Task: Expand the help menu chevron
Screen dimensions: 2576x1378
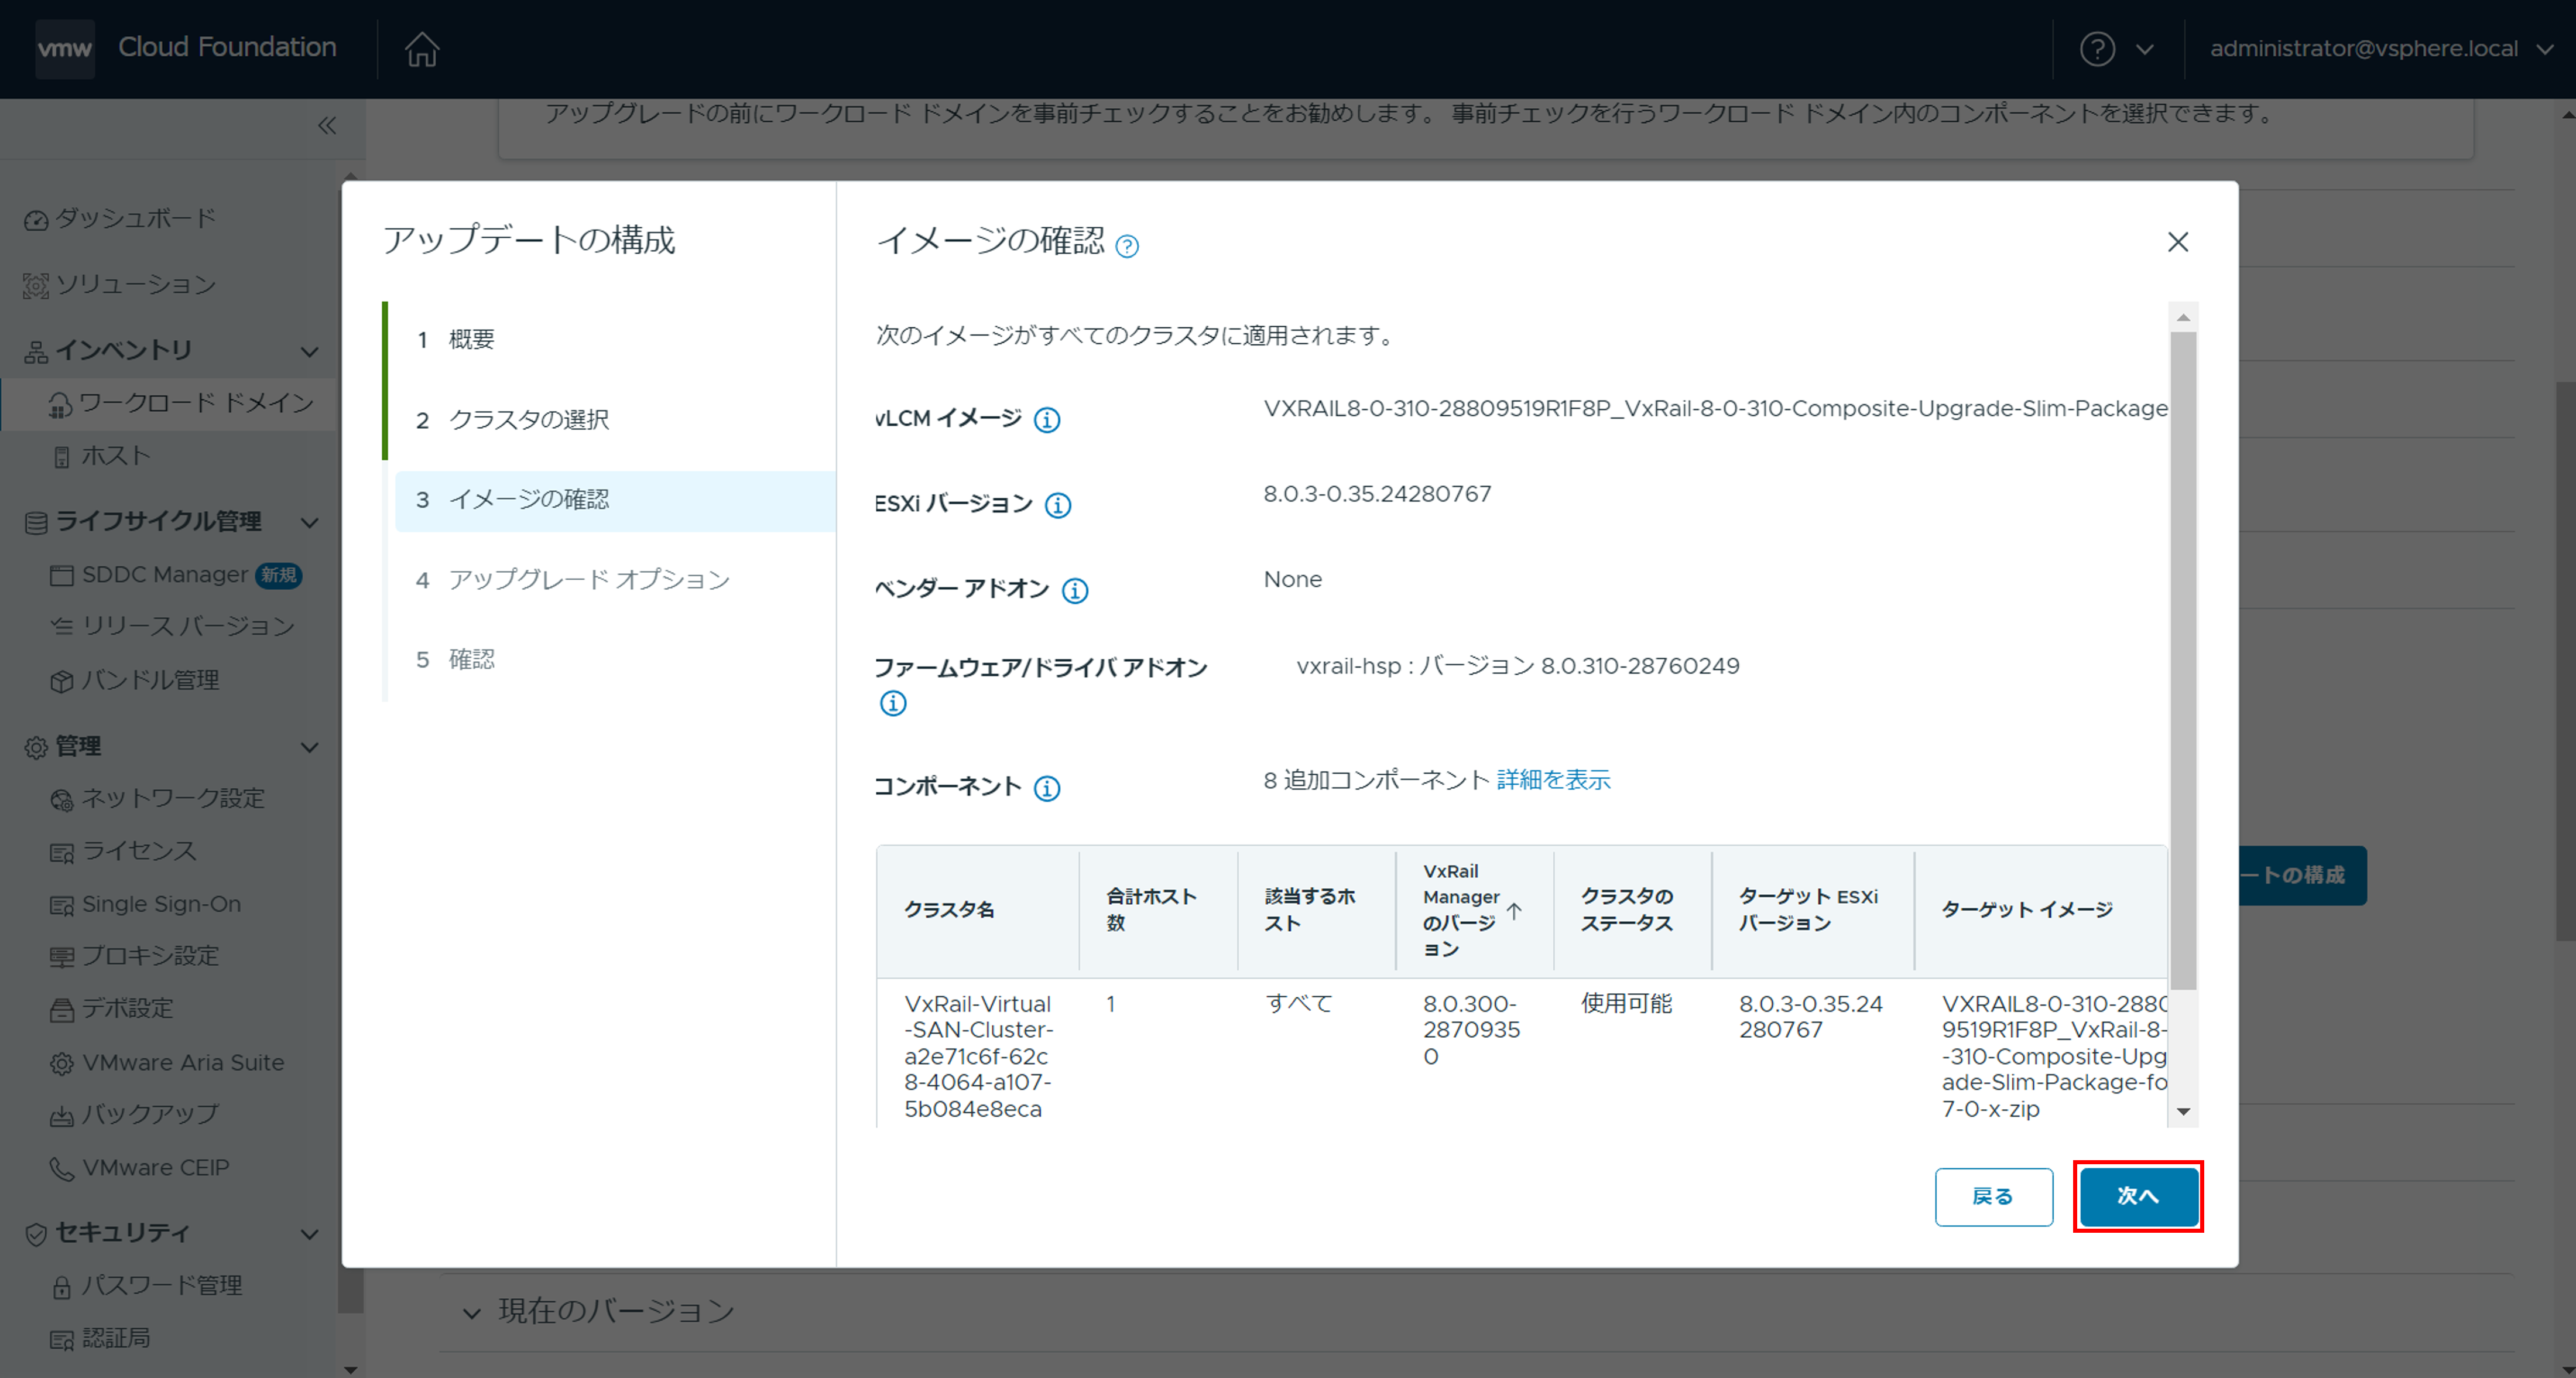Action: pyautogui.click(x=2144, y=49)
